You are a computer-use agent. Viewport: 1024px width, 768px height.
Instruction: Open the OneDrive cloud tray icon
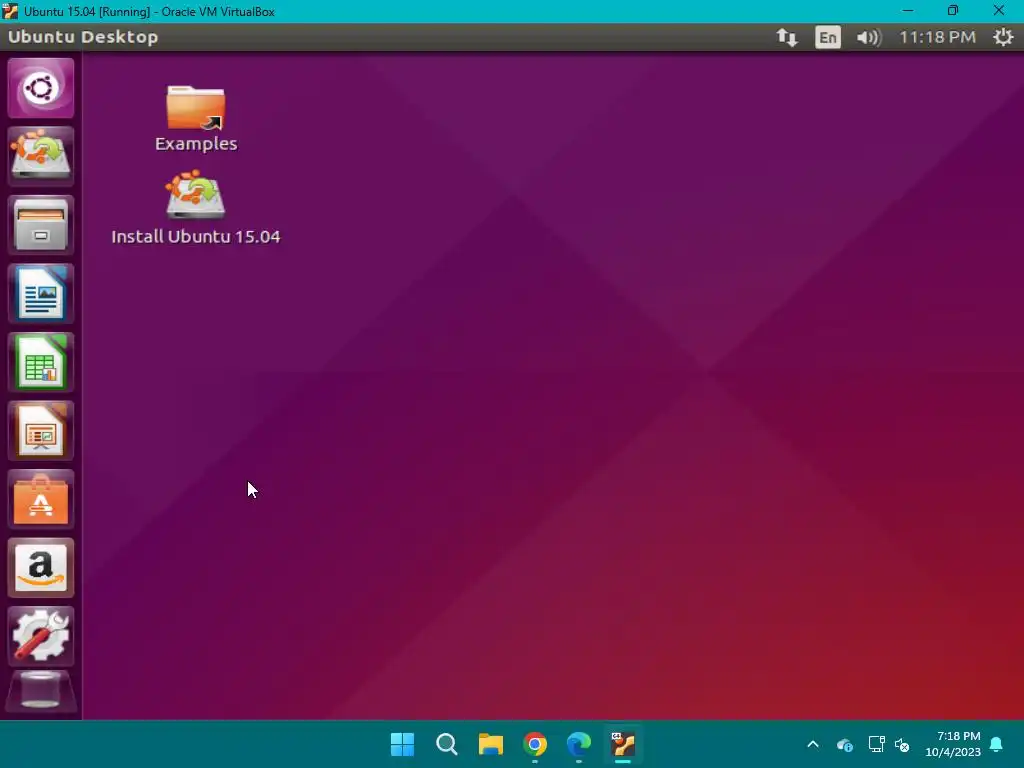(844, 744)
